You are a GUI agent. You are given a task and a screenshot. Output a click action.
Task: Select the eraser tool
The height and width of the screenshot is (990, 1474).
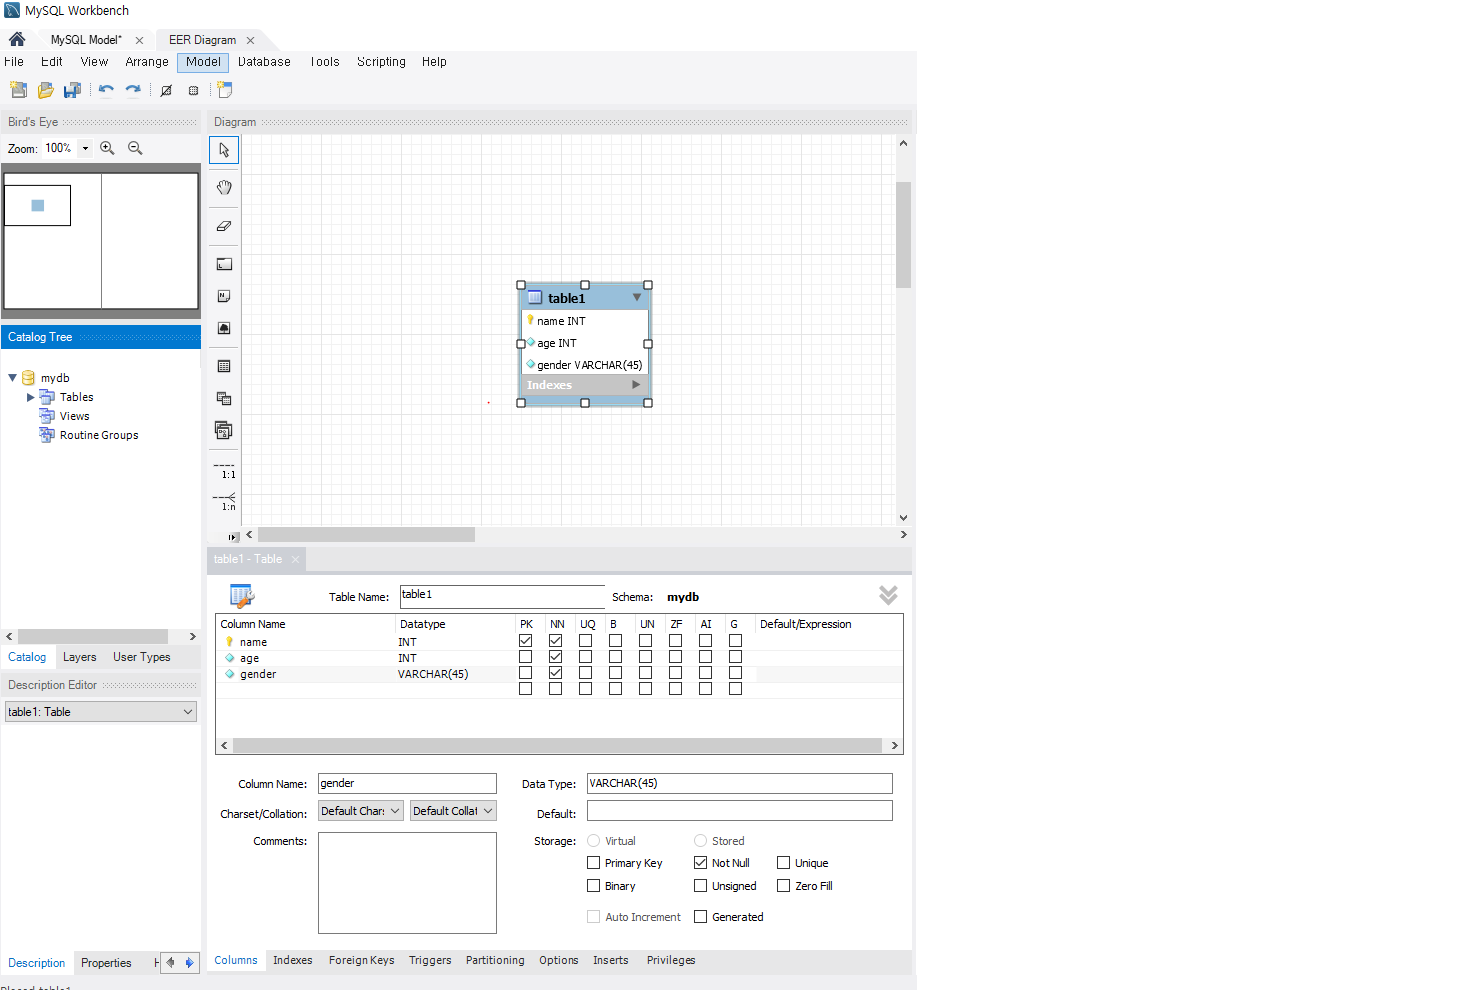[x=224, y=226]
